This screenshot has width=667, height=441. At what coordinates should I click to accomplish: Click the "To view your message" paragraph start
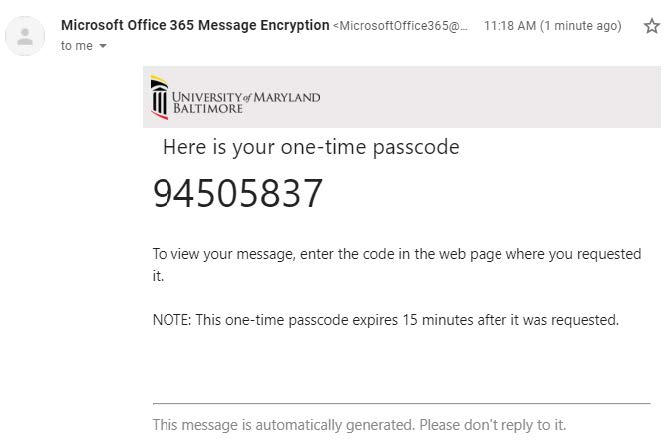click(x=200, y=254)
